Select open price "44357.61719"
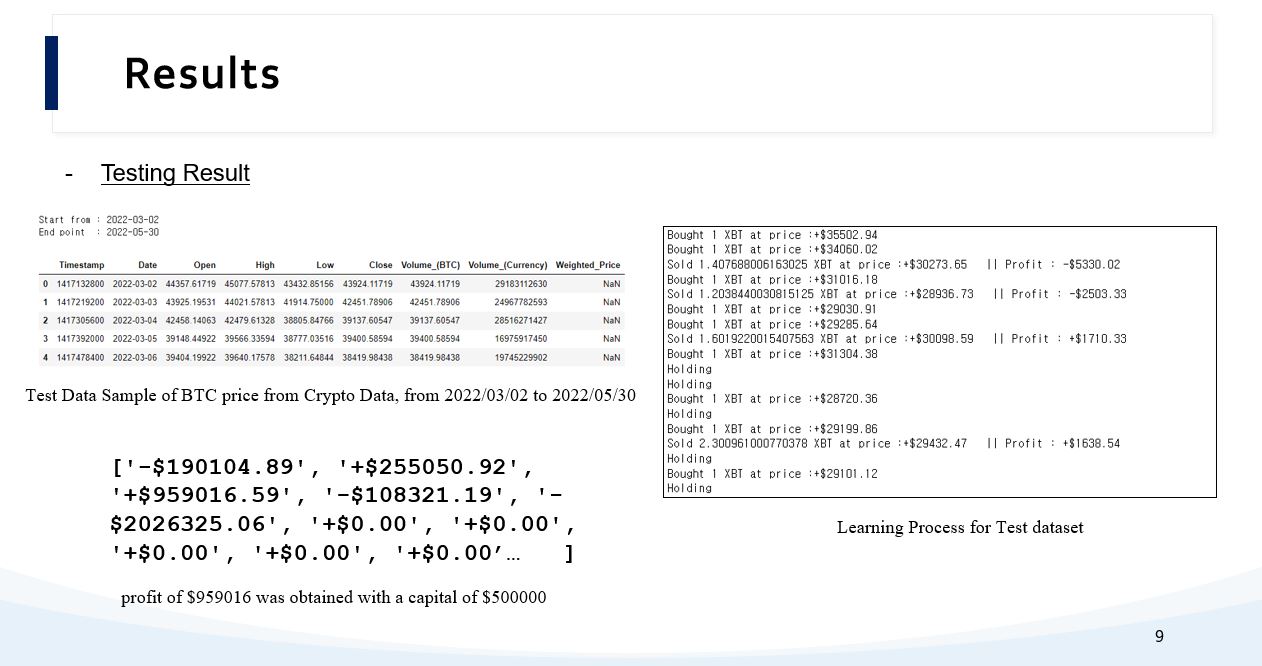The height and width of the screenshot is (666, 1262). (x=191, y=284)
